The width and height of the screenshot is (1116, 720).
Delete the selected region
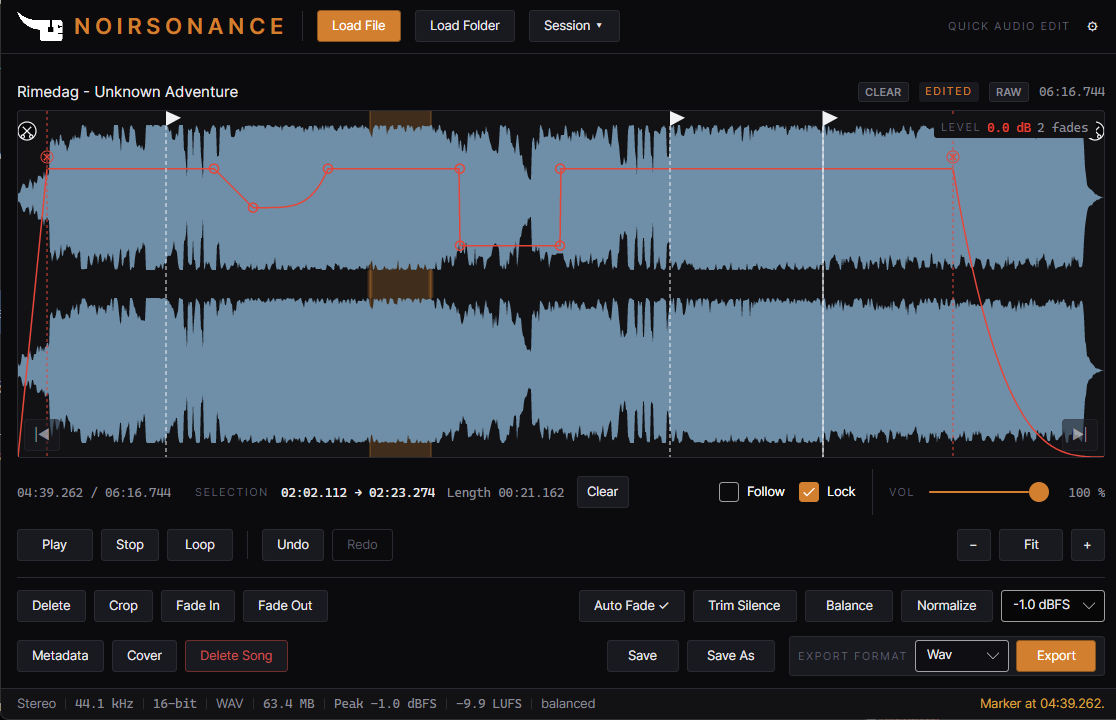pos(51,605)
